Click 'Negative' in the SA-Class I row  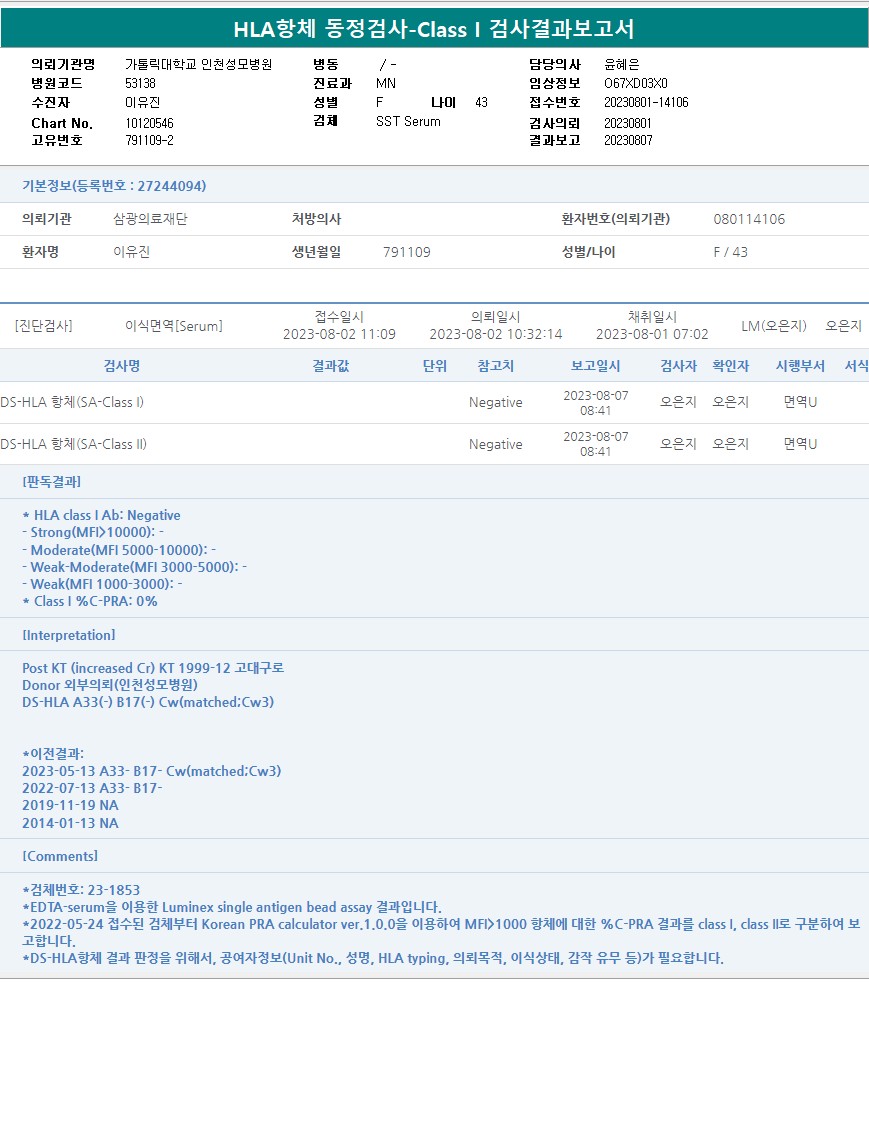[495, 402]
